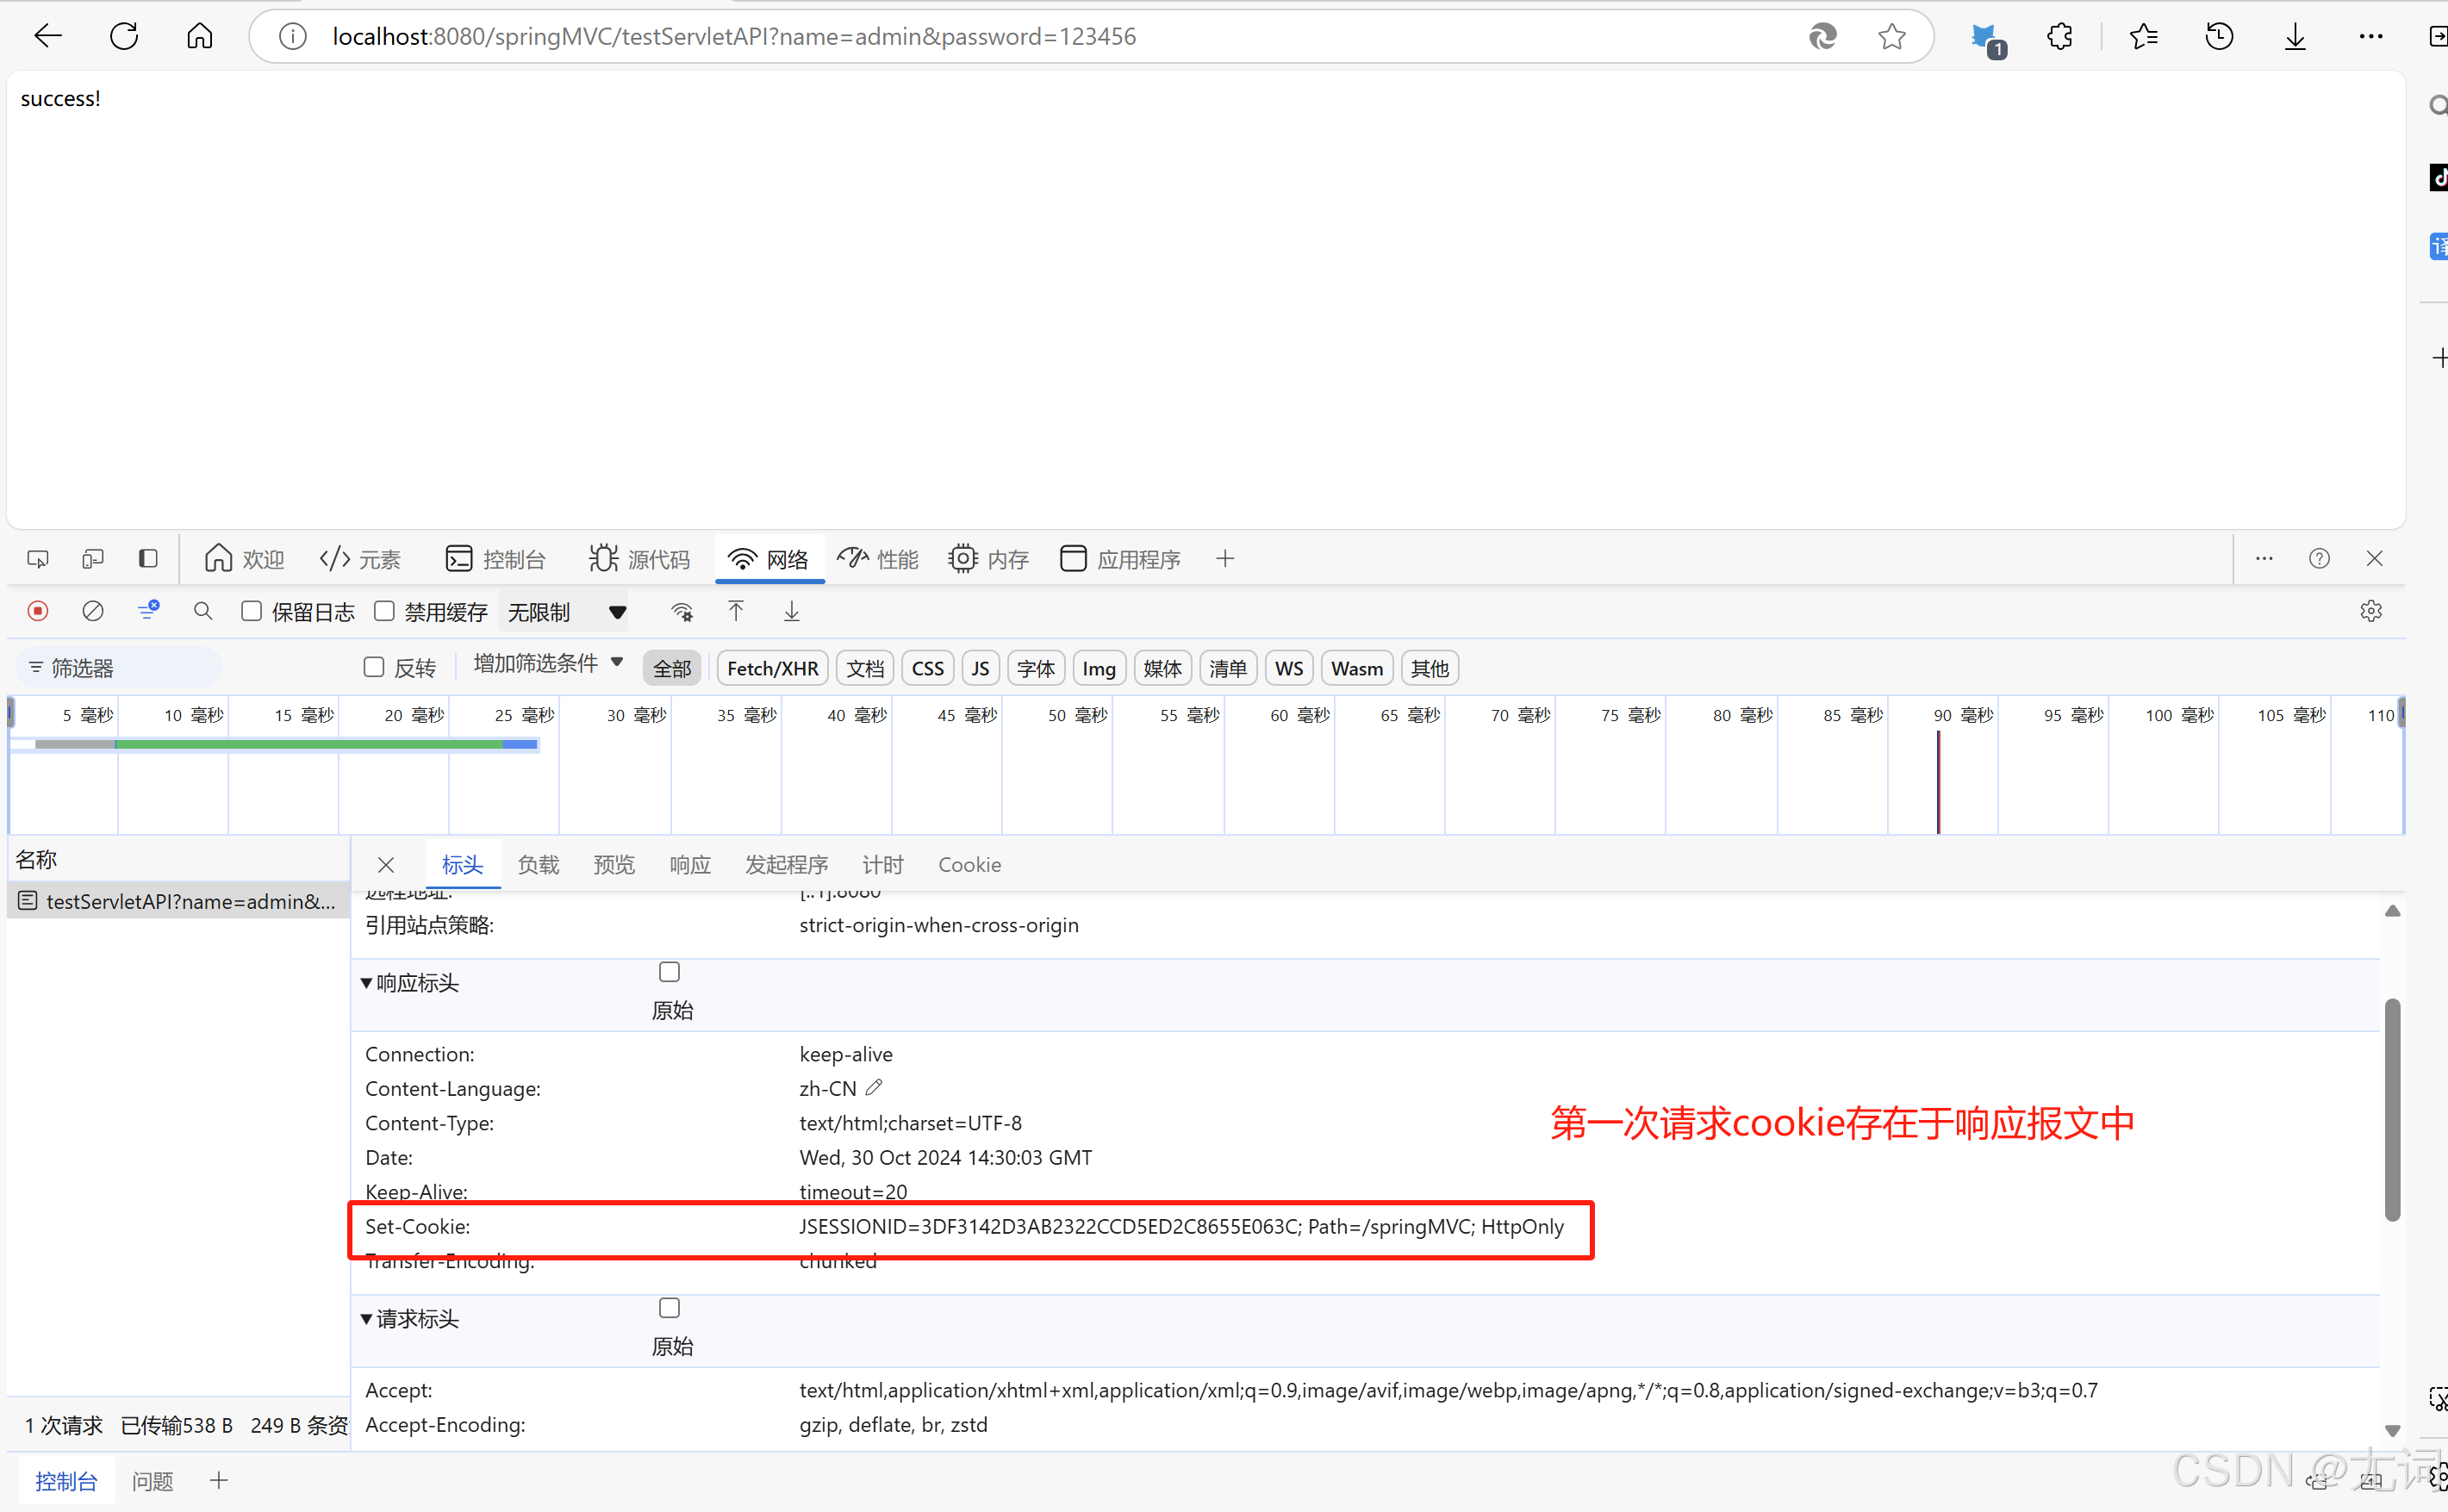Enable 禁用缓存 checkbox

[x=384, y=611]
